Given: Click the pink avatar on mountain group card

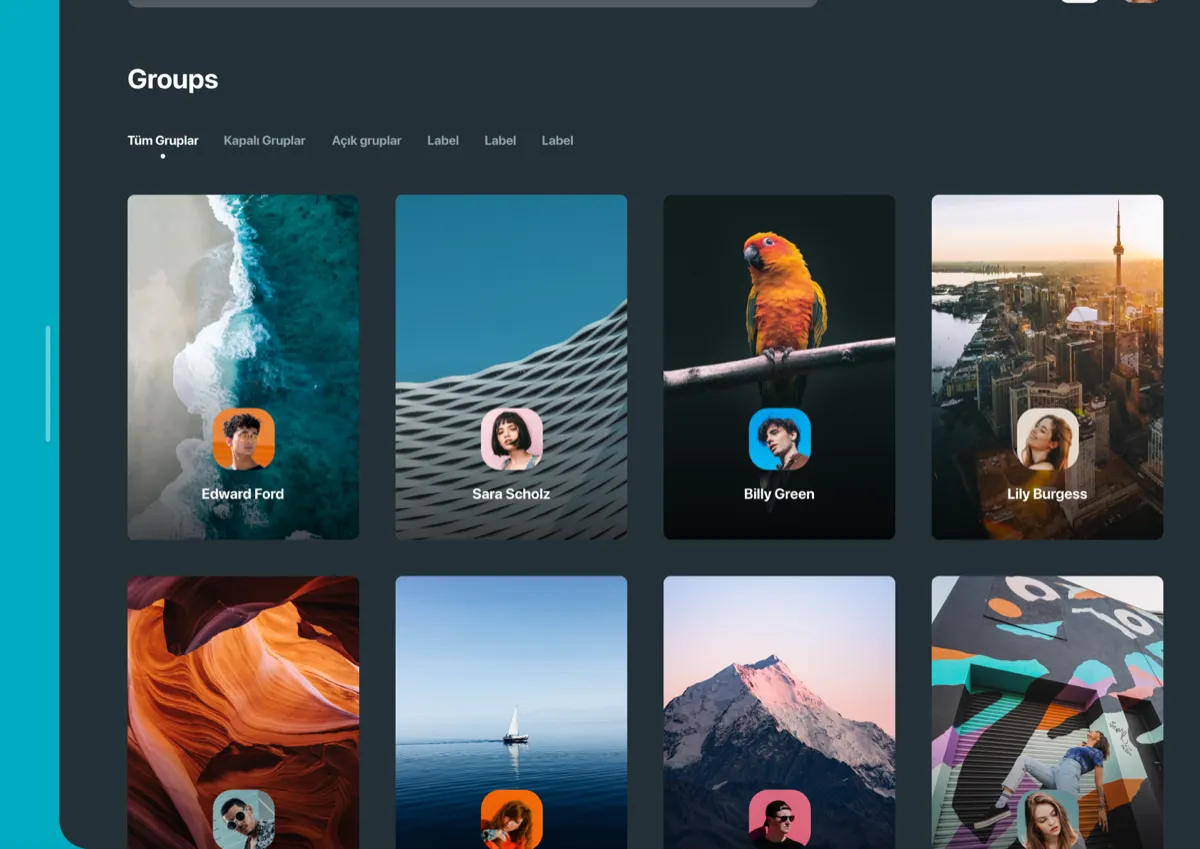Looking at the screenshot, I should tap(779, 818).
